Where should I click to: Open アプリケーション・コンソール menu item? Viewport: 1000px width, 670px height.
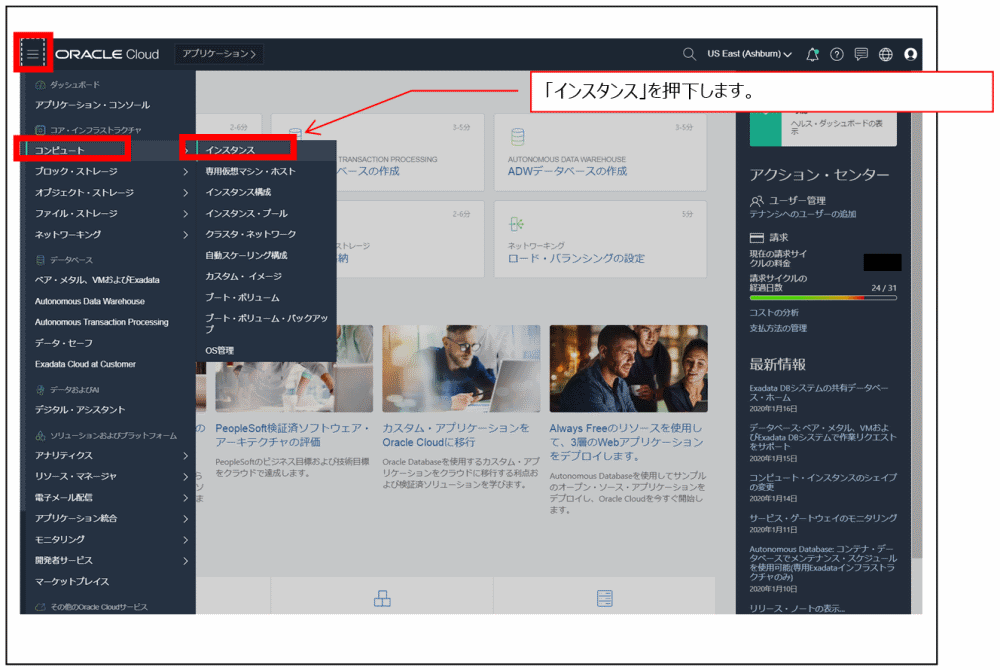click(92, 105)
